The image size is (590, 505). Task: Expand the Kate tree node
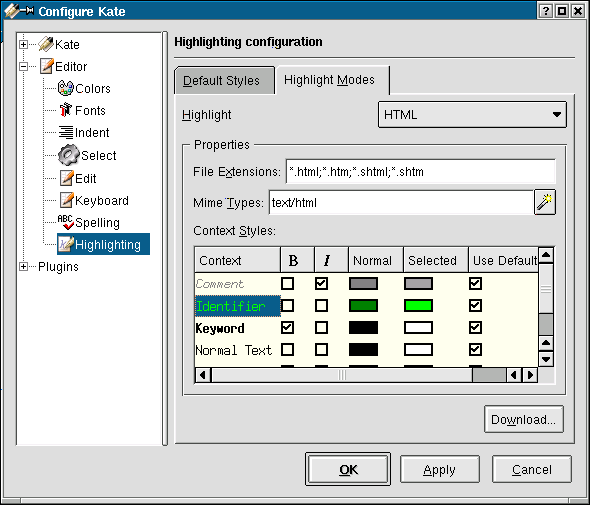(23, 44)
